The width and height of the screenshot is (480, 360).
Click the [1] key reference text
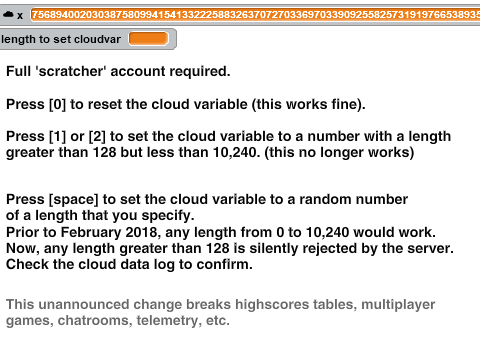pyautogui.click(x=57, y=137)
